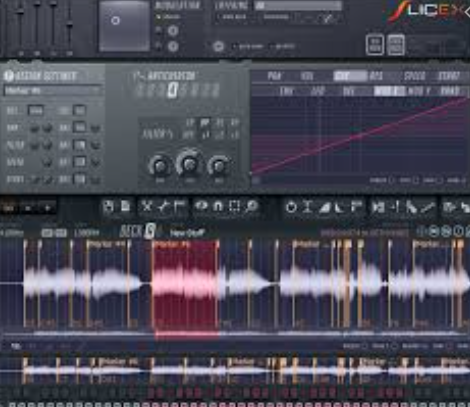
Task: Toggle second checkbox below envelope graph
Action: (415, 180)
